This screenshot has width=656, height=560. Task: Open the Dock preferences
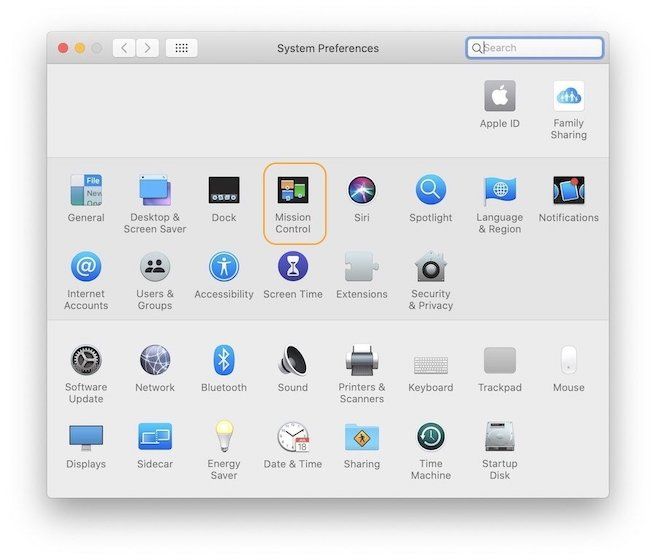(x=224, y=191)
